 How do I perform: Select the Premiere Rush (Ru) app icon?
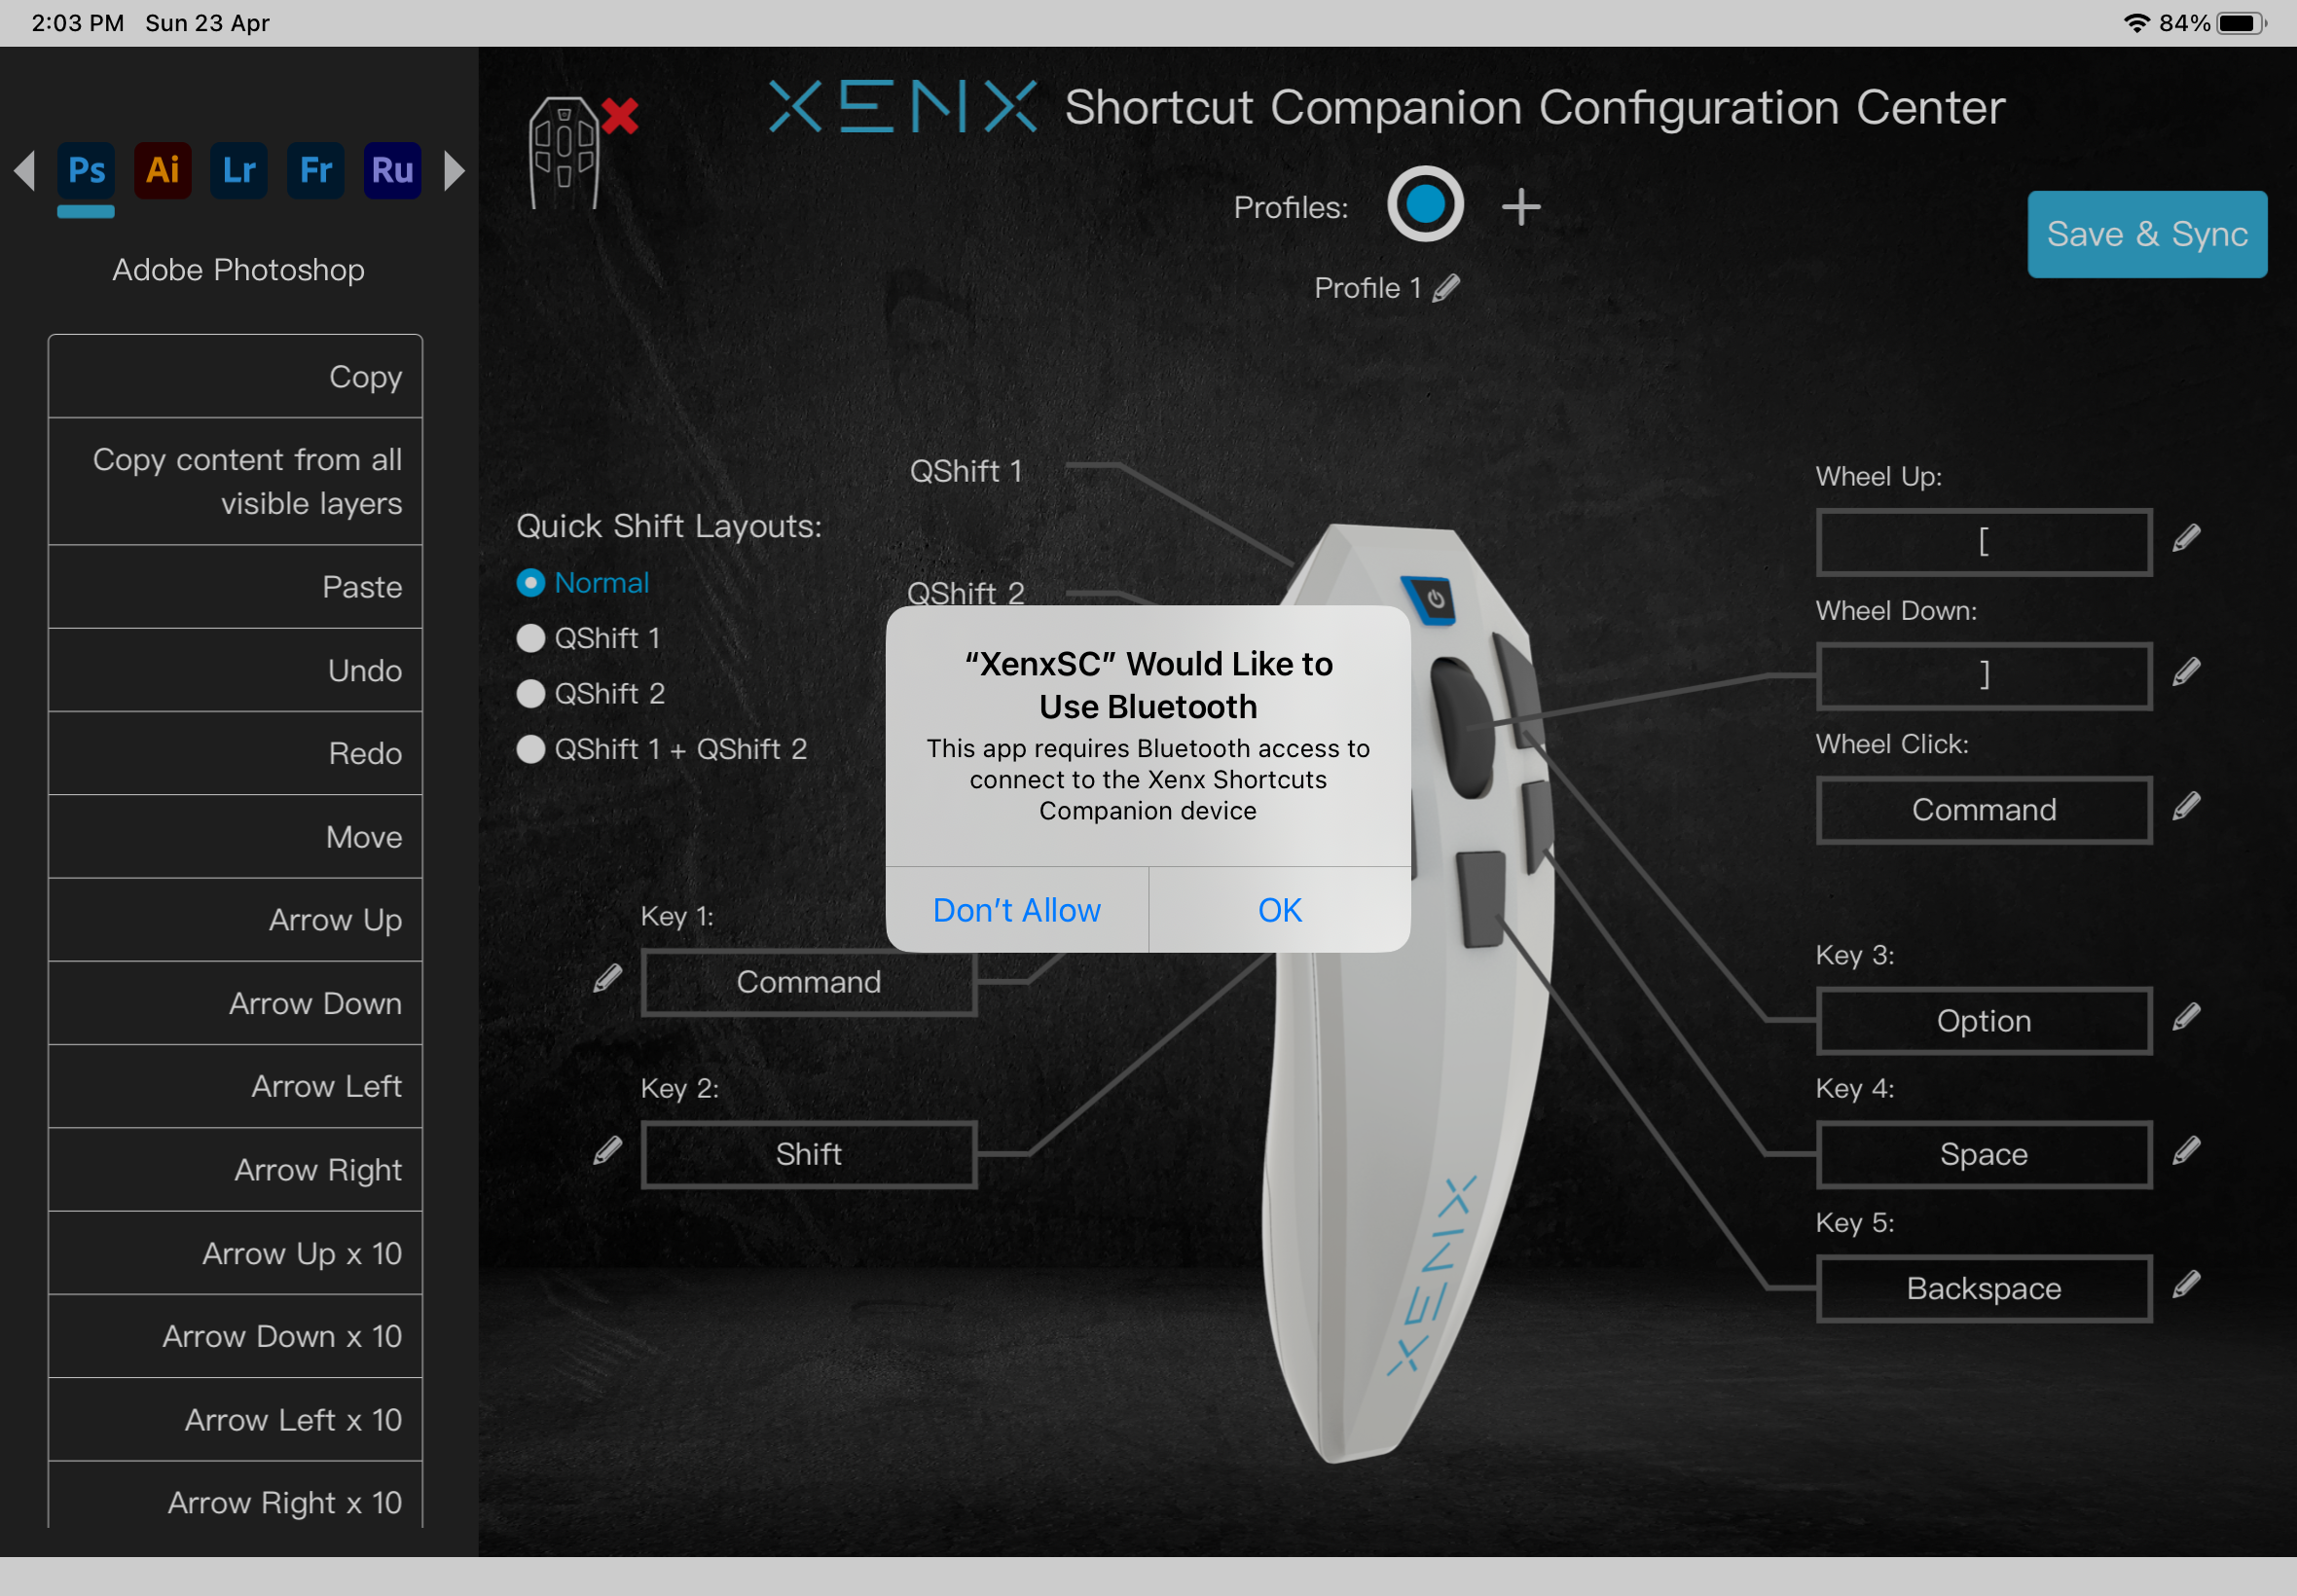tap(392, 170)
